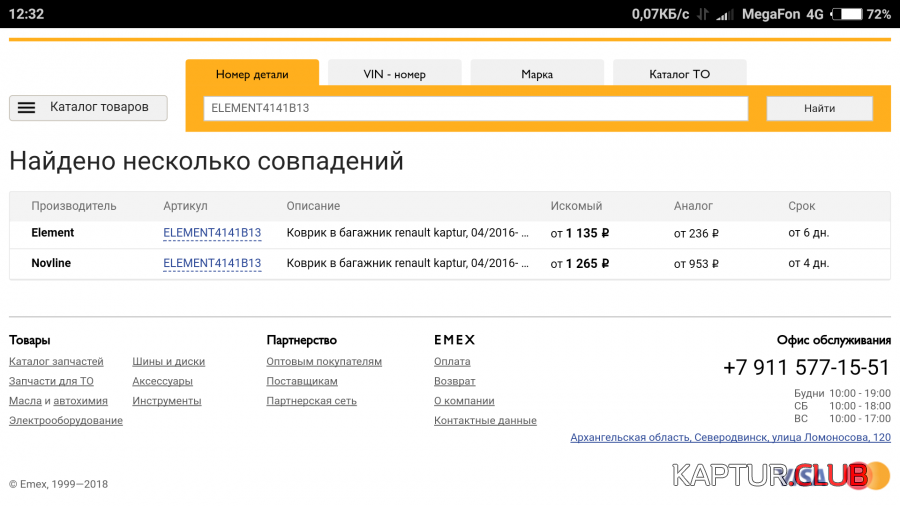900x506 pixels.
Task: Open the Возврат link
Action: click(455, 381)
